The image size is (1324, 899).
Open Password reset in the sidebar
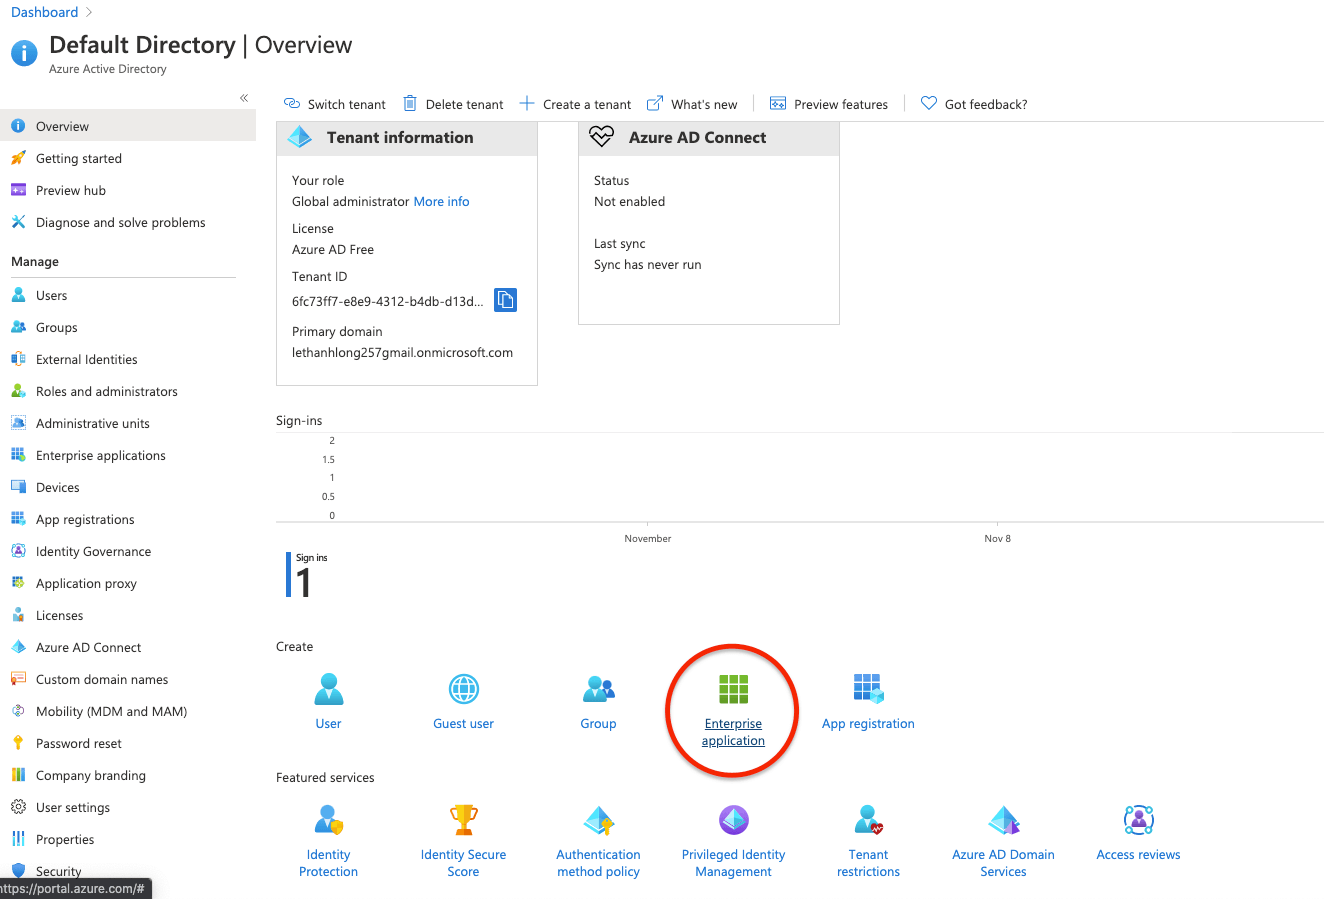tap(128, 743)
